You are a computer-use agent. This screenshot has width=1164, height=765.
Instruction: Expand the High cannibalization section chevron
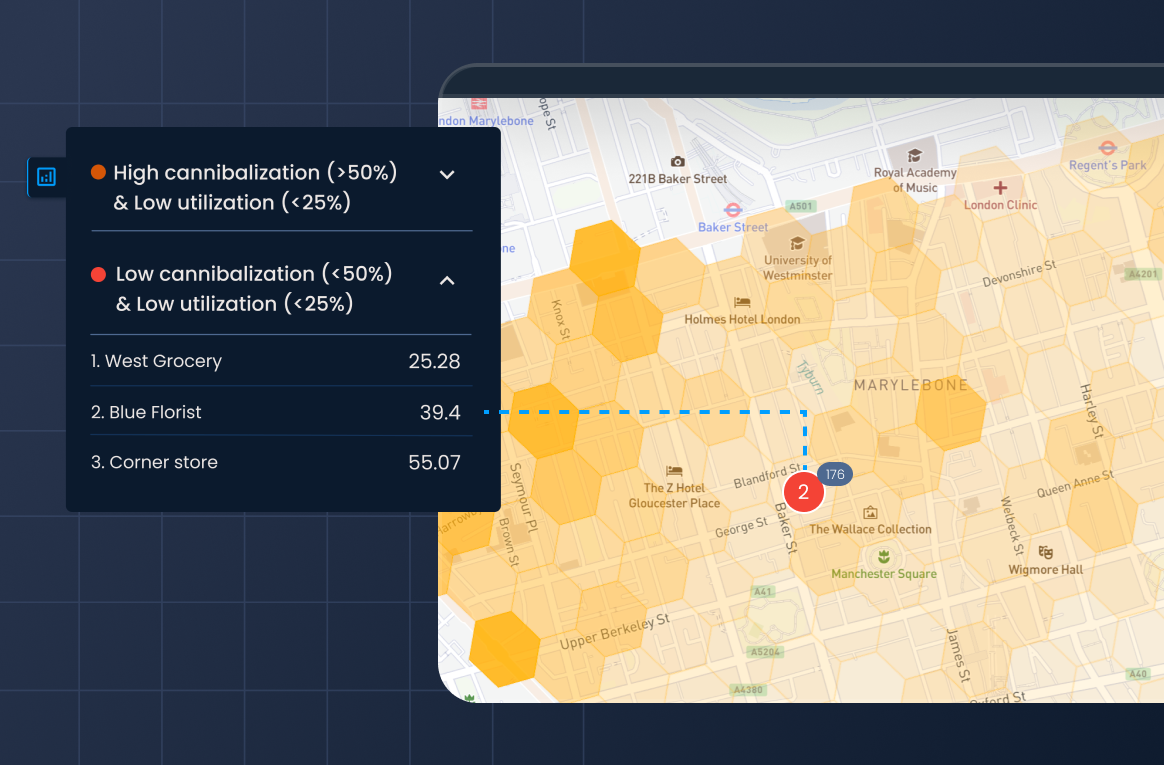pyautogui.click(x=447, y=175)
